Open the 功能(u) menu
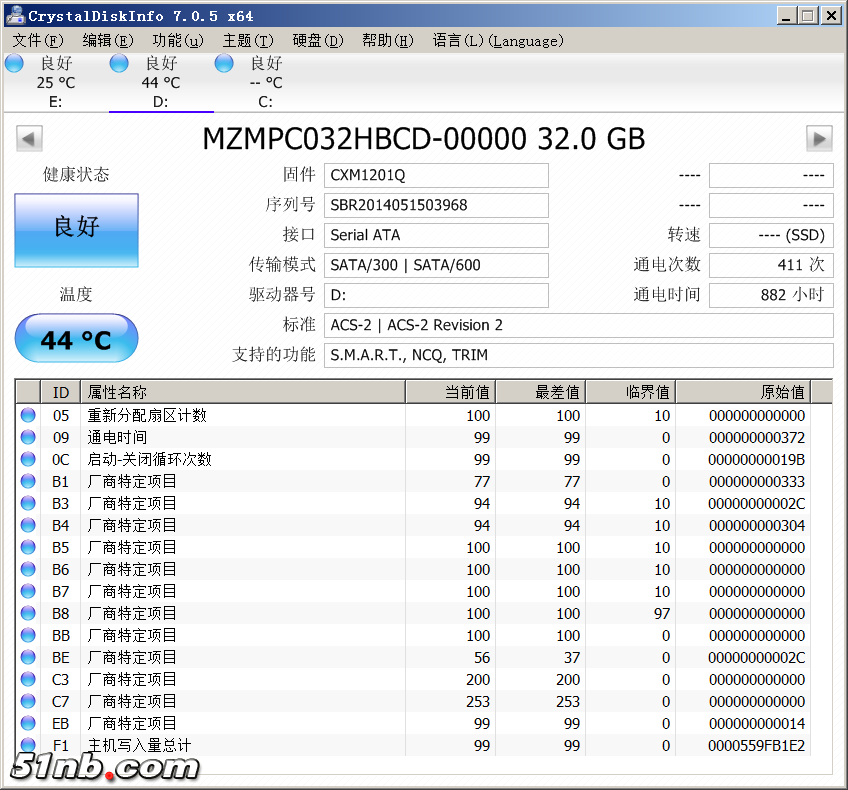 pyautogui.click(x=178, y=41)
